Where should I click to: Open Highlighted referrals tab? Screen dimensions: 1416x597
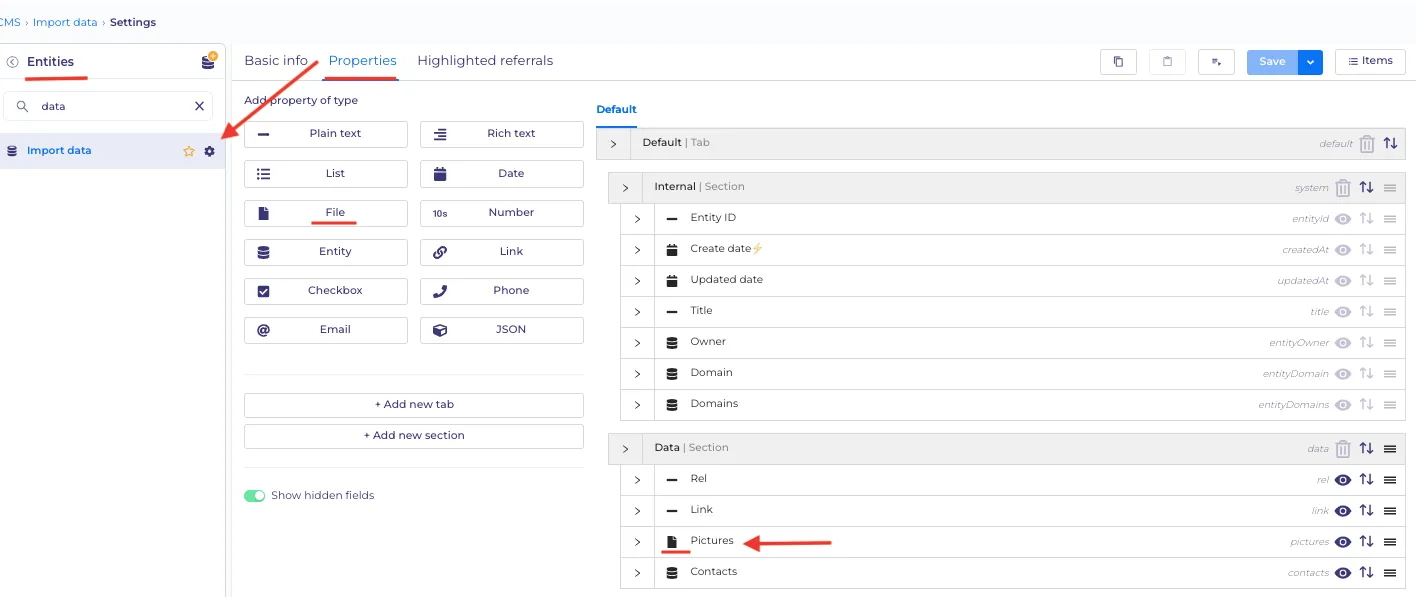click(485, 61)
